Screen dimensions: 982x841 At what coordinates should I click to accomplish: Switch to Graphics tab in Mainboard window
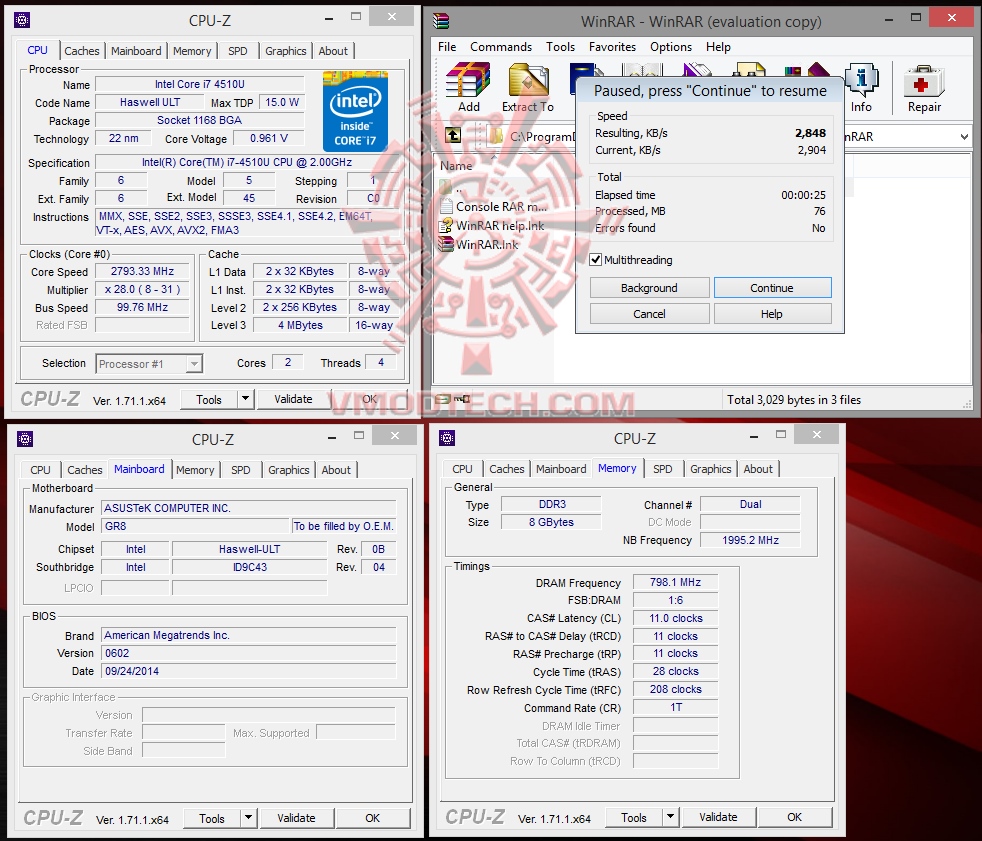288,470
